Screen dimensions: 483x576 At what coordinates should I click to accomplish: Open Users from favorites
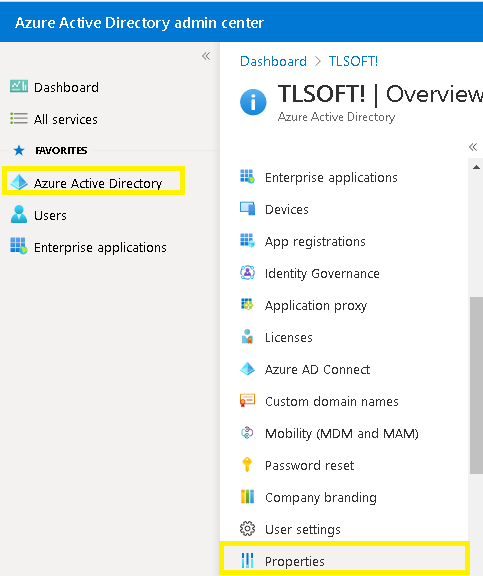[50, 215]
